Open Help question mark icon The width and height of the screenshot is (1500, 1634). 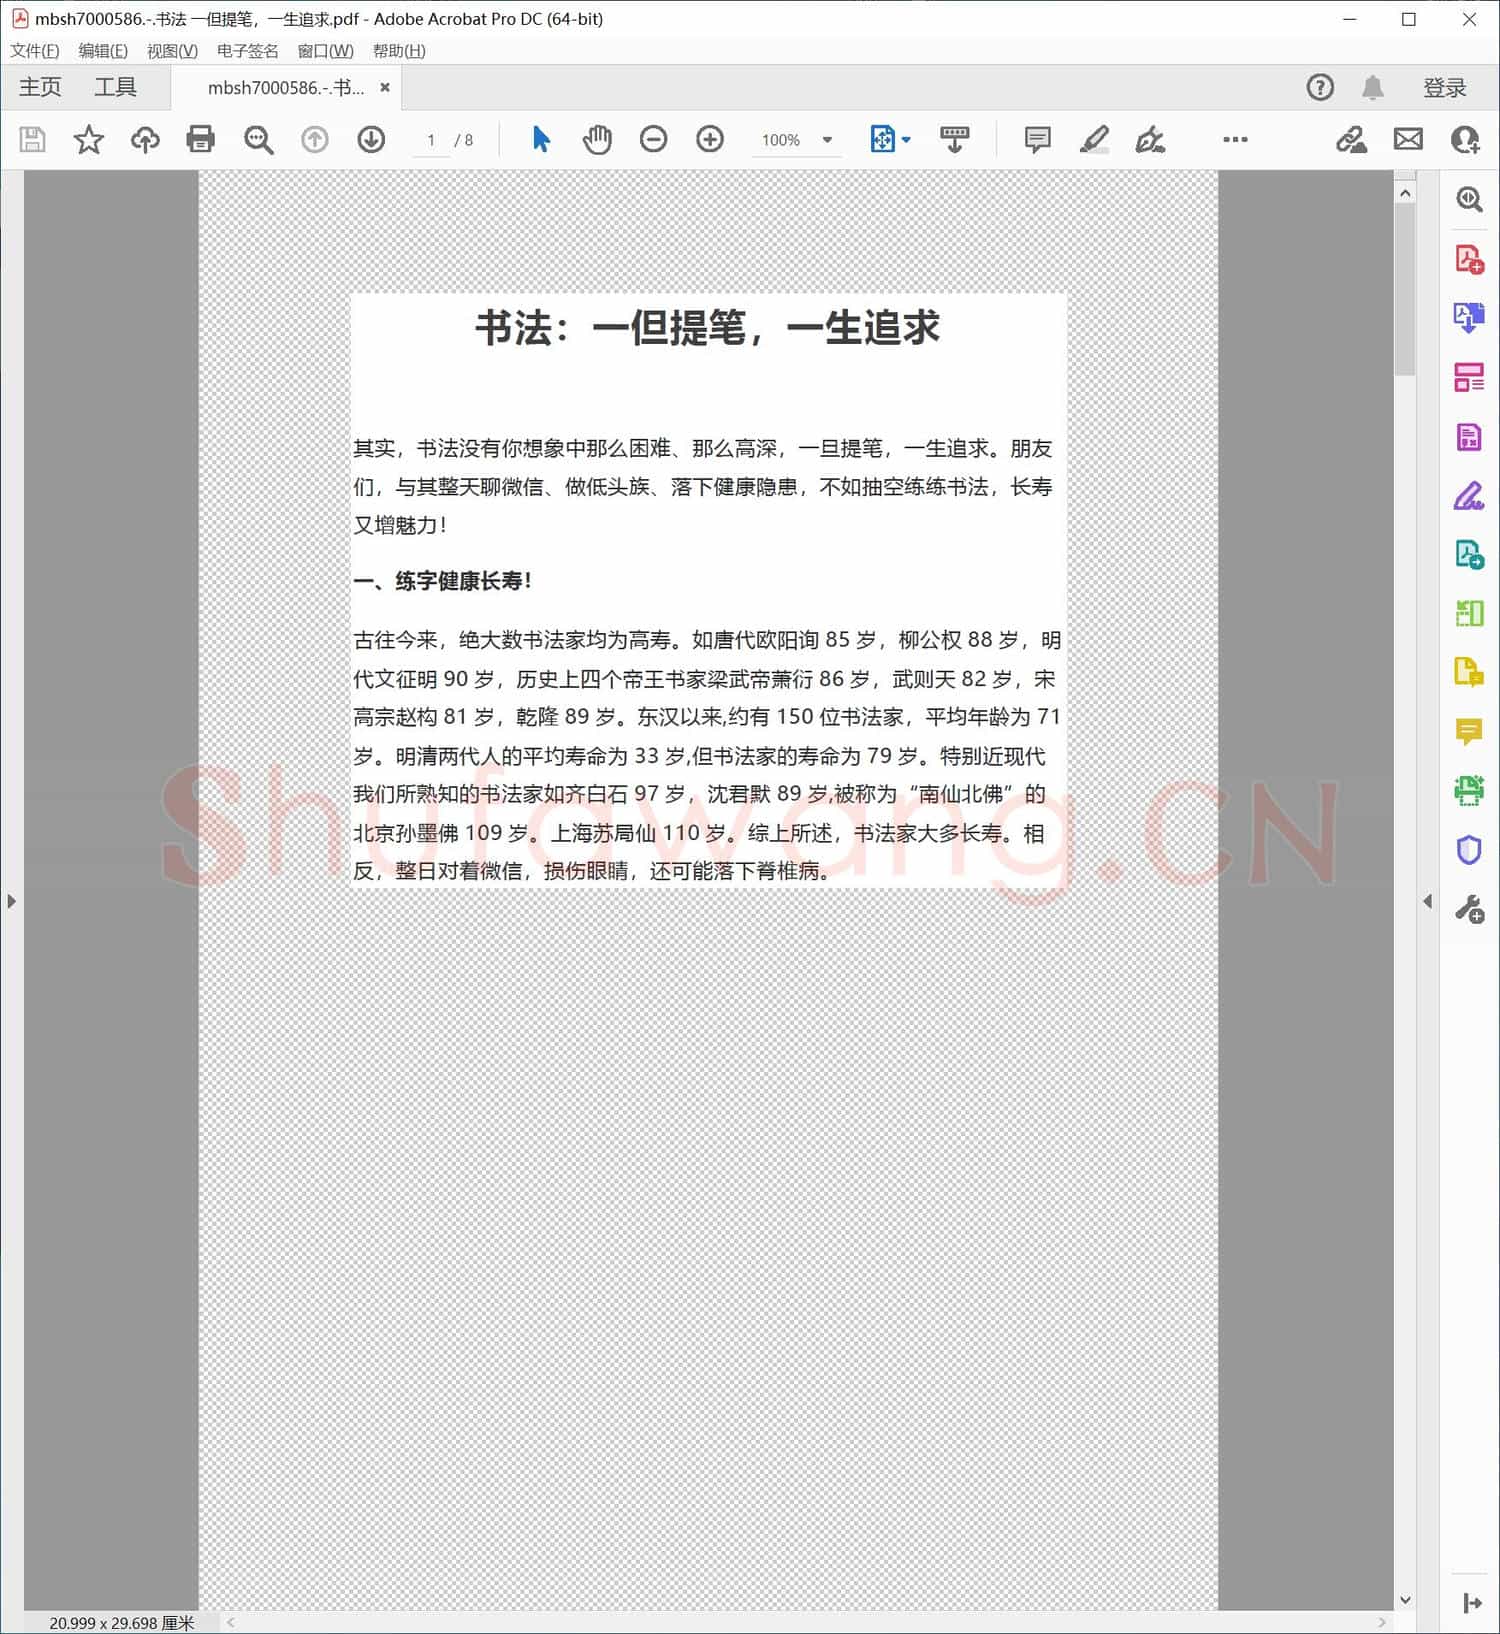(1320, 87)
